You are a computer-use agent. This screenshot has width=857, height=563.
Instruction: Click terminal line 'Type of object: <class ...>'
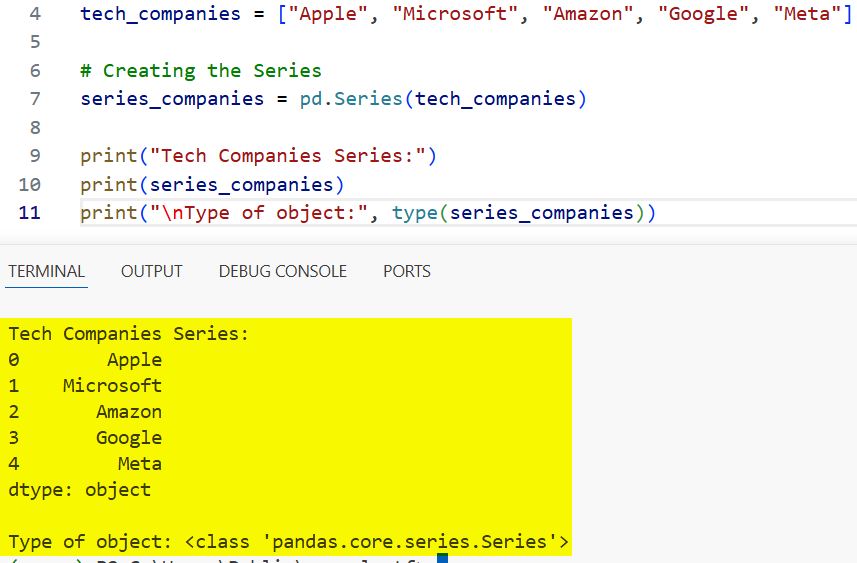(289, 542)
